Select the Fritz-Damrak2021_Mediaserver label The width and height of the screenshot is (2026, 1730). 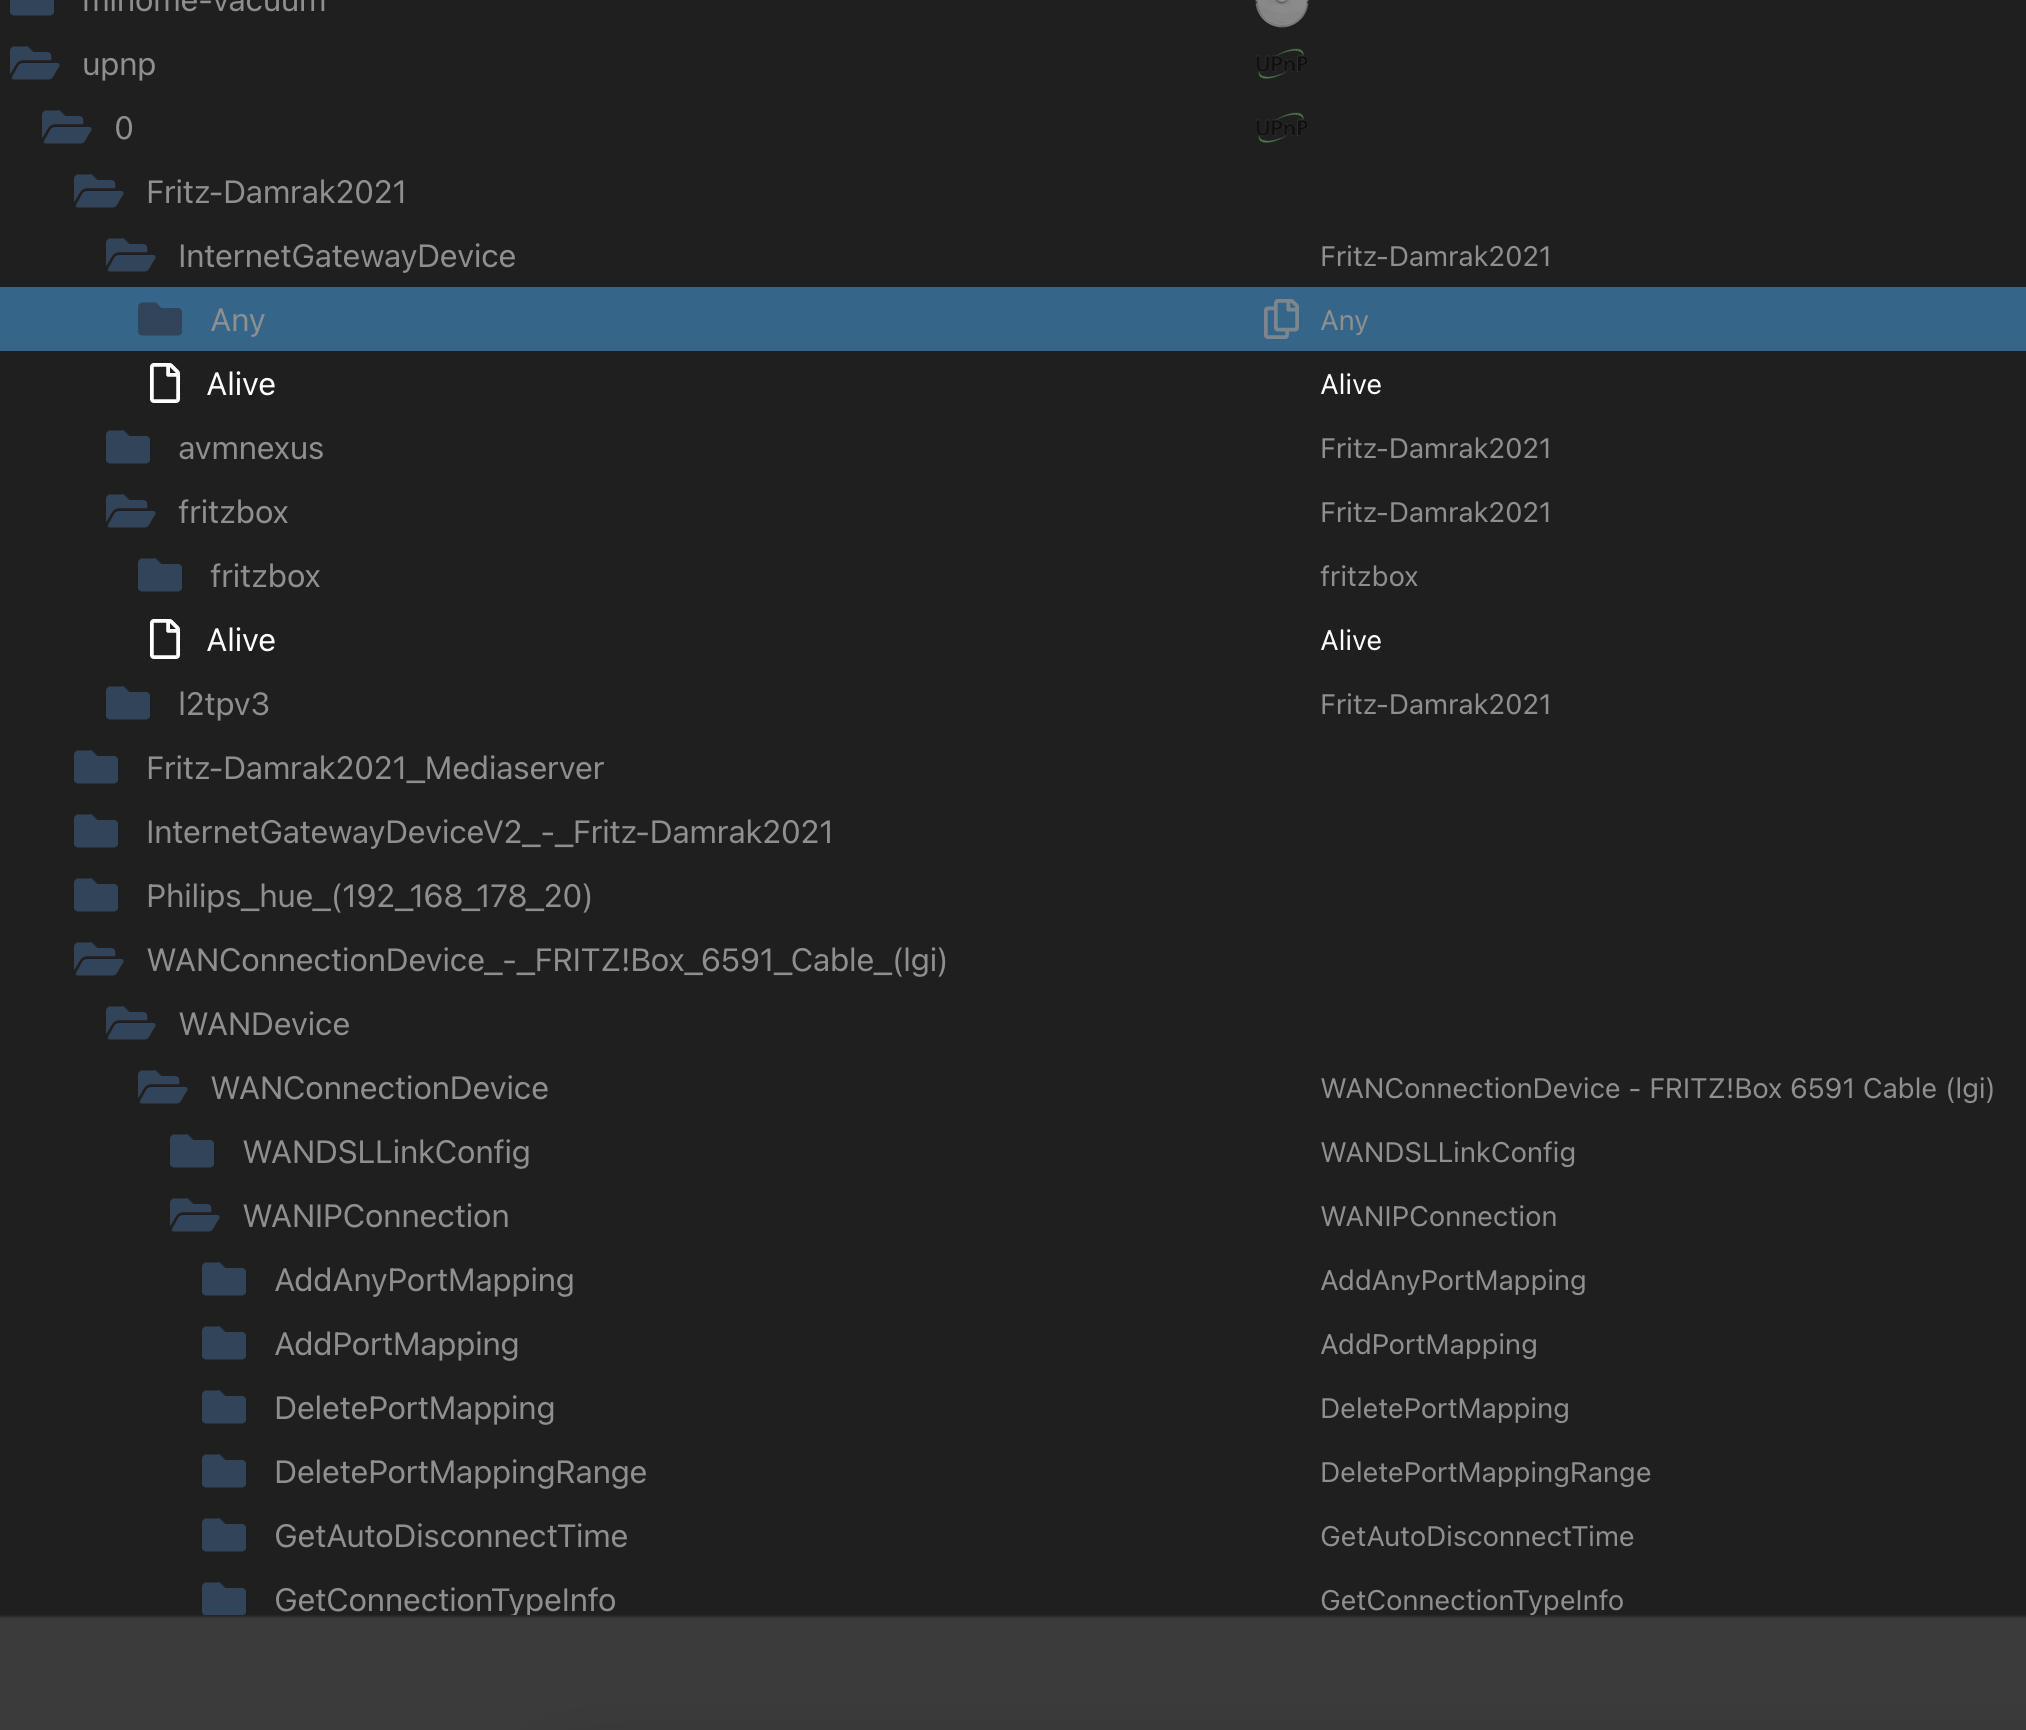tap(375, 768)
